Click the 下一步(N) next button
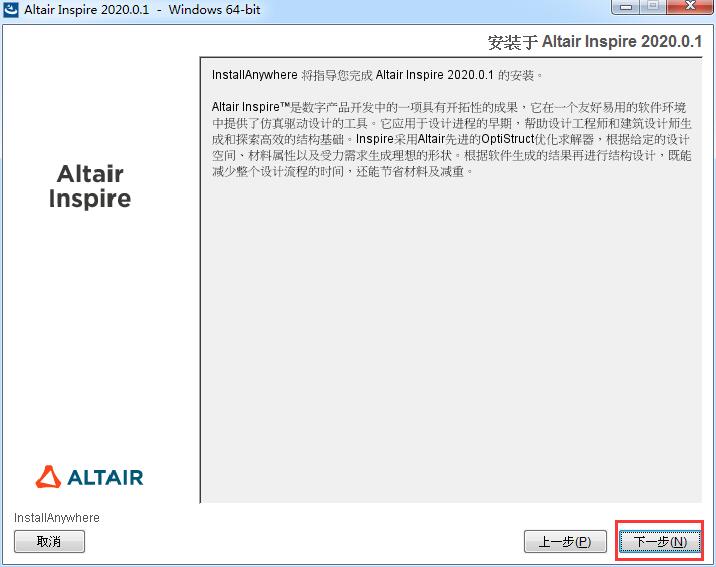Screen dimensions: 716x567 click(660, 541)
